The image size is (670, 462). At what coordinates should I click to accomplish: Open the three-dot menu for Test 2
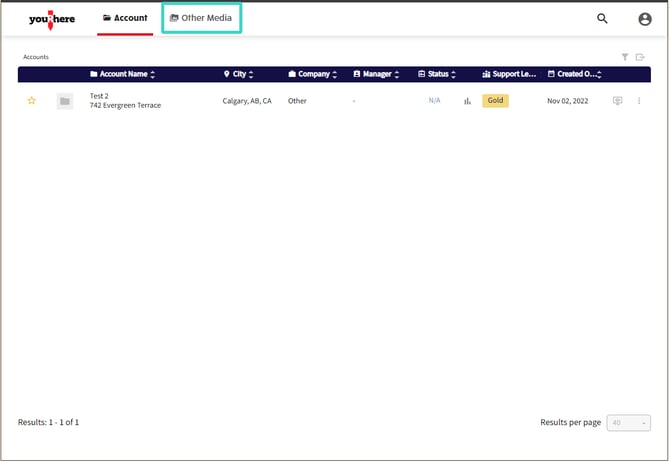click(x=639, y=101)
